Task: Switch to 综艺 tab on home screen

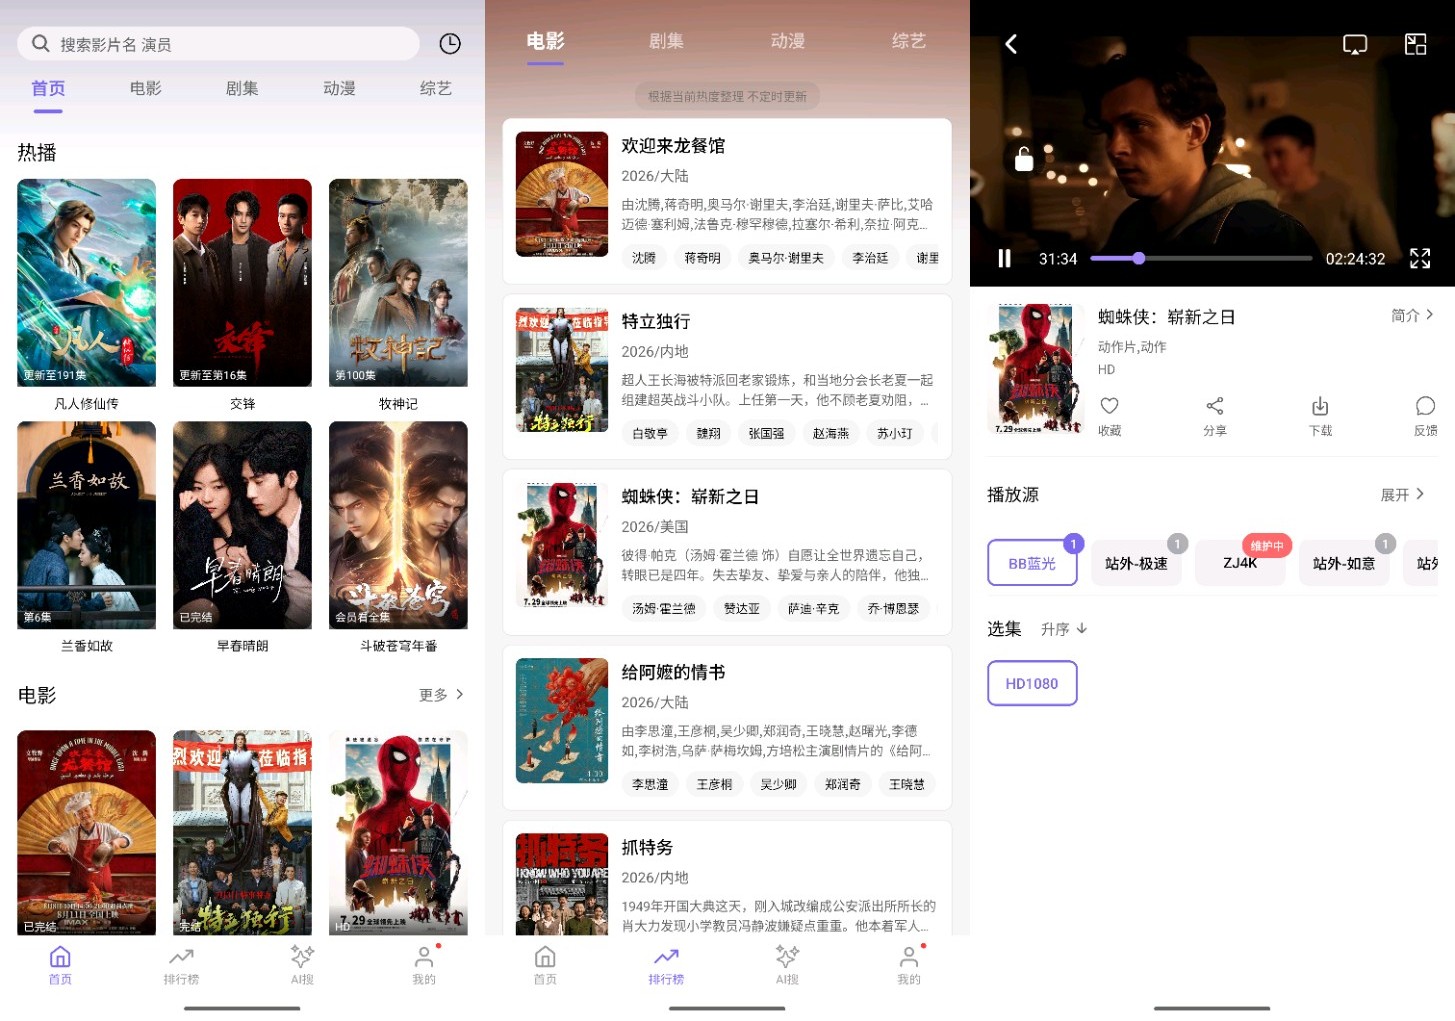Action: [x=435, y=88]
